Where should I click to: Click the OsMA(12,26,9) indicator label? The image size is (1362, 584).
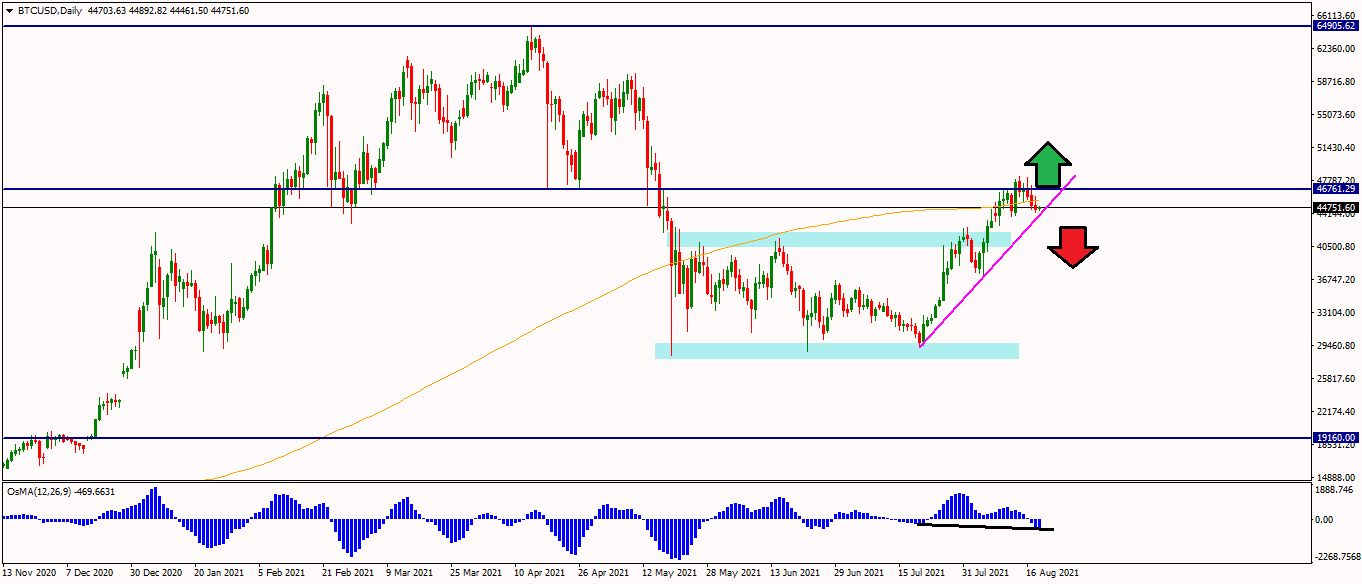tap(58, 491)
